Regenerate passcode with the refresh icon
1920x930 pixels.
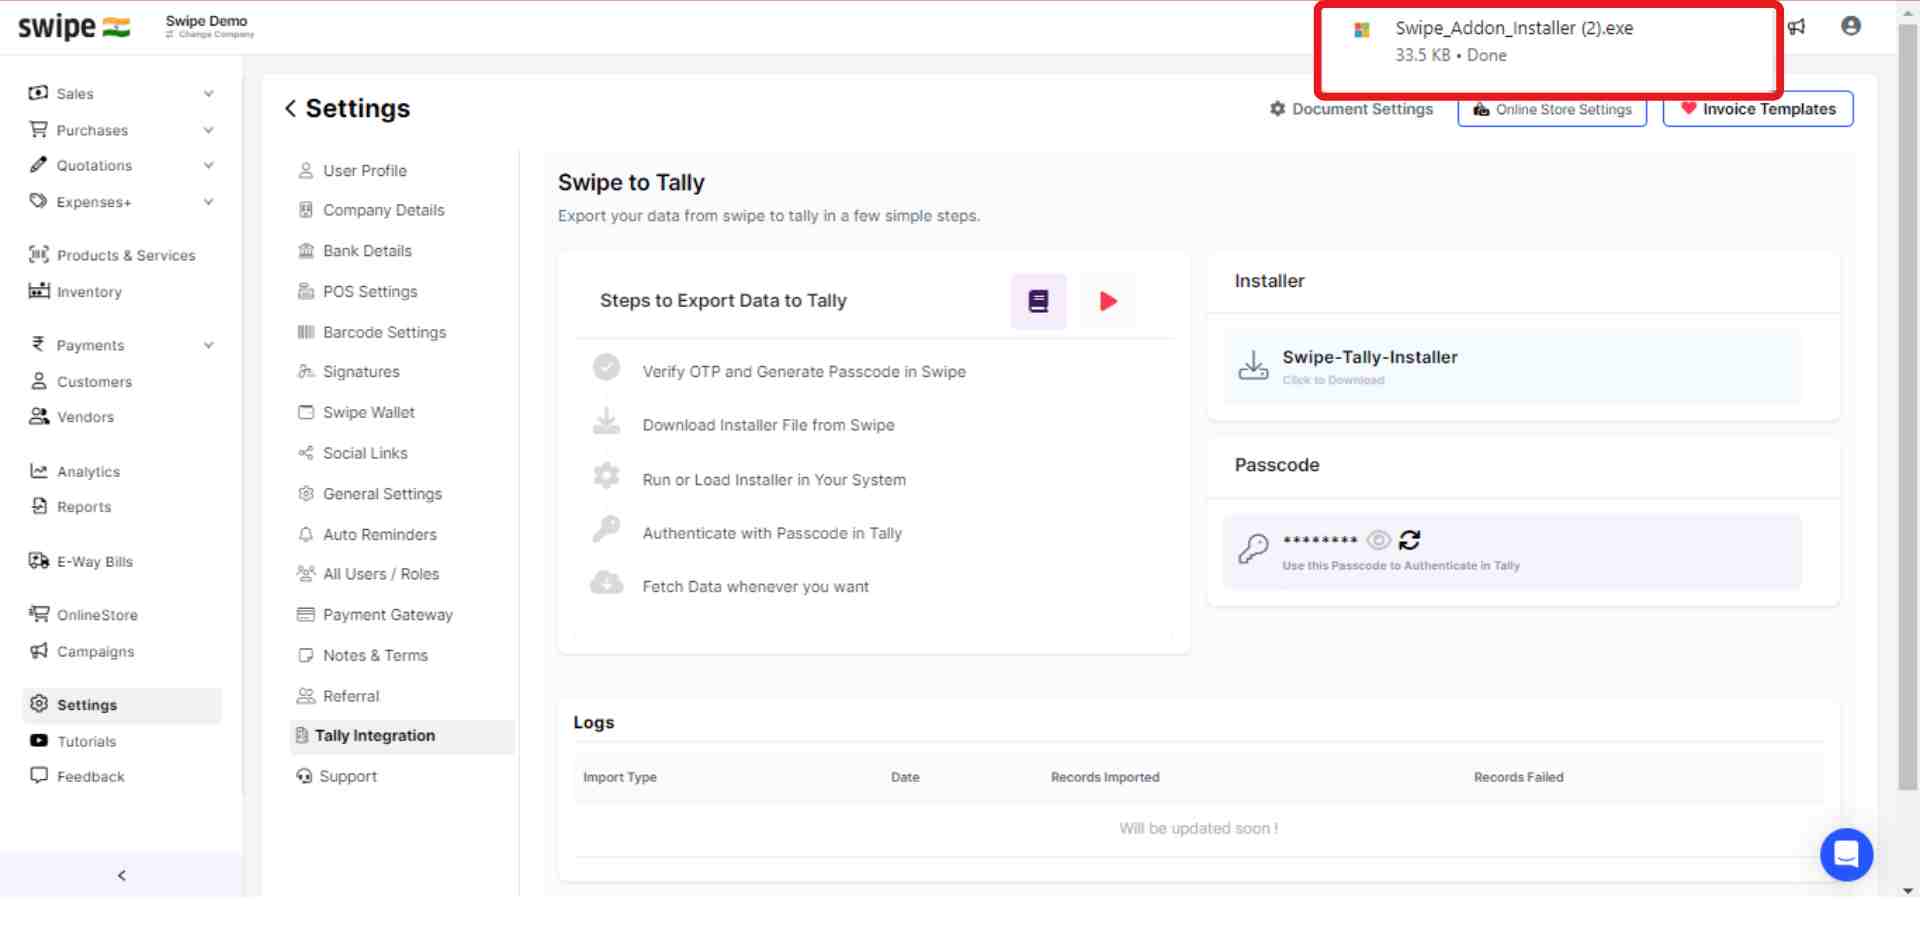point(1410,540)
